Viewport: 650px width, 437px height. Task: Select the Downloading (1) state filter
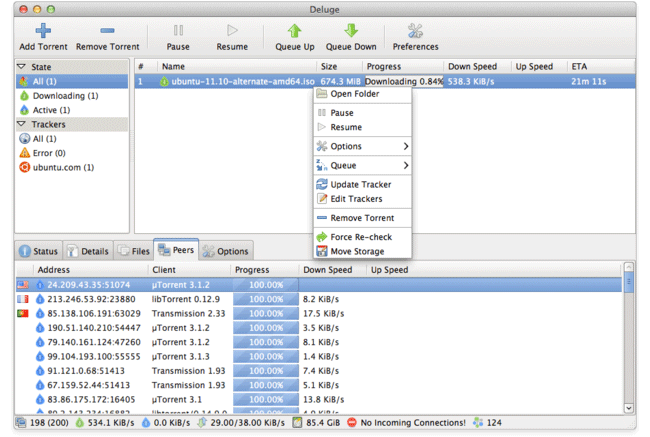click(x=72, y=96)
